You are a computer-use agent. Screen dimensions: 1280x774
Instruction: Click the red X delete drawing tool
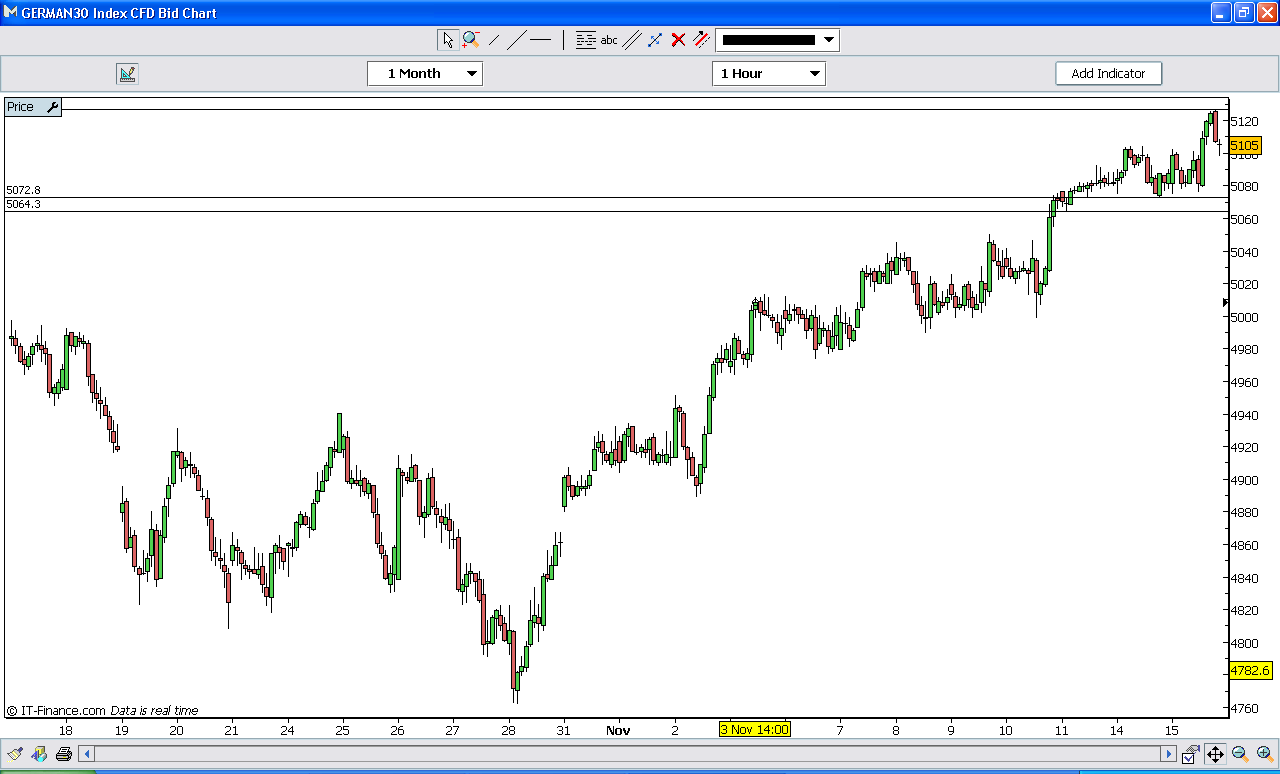pos(678,40)
